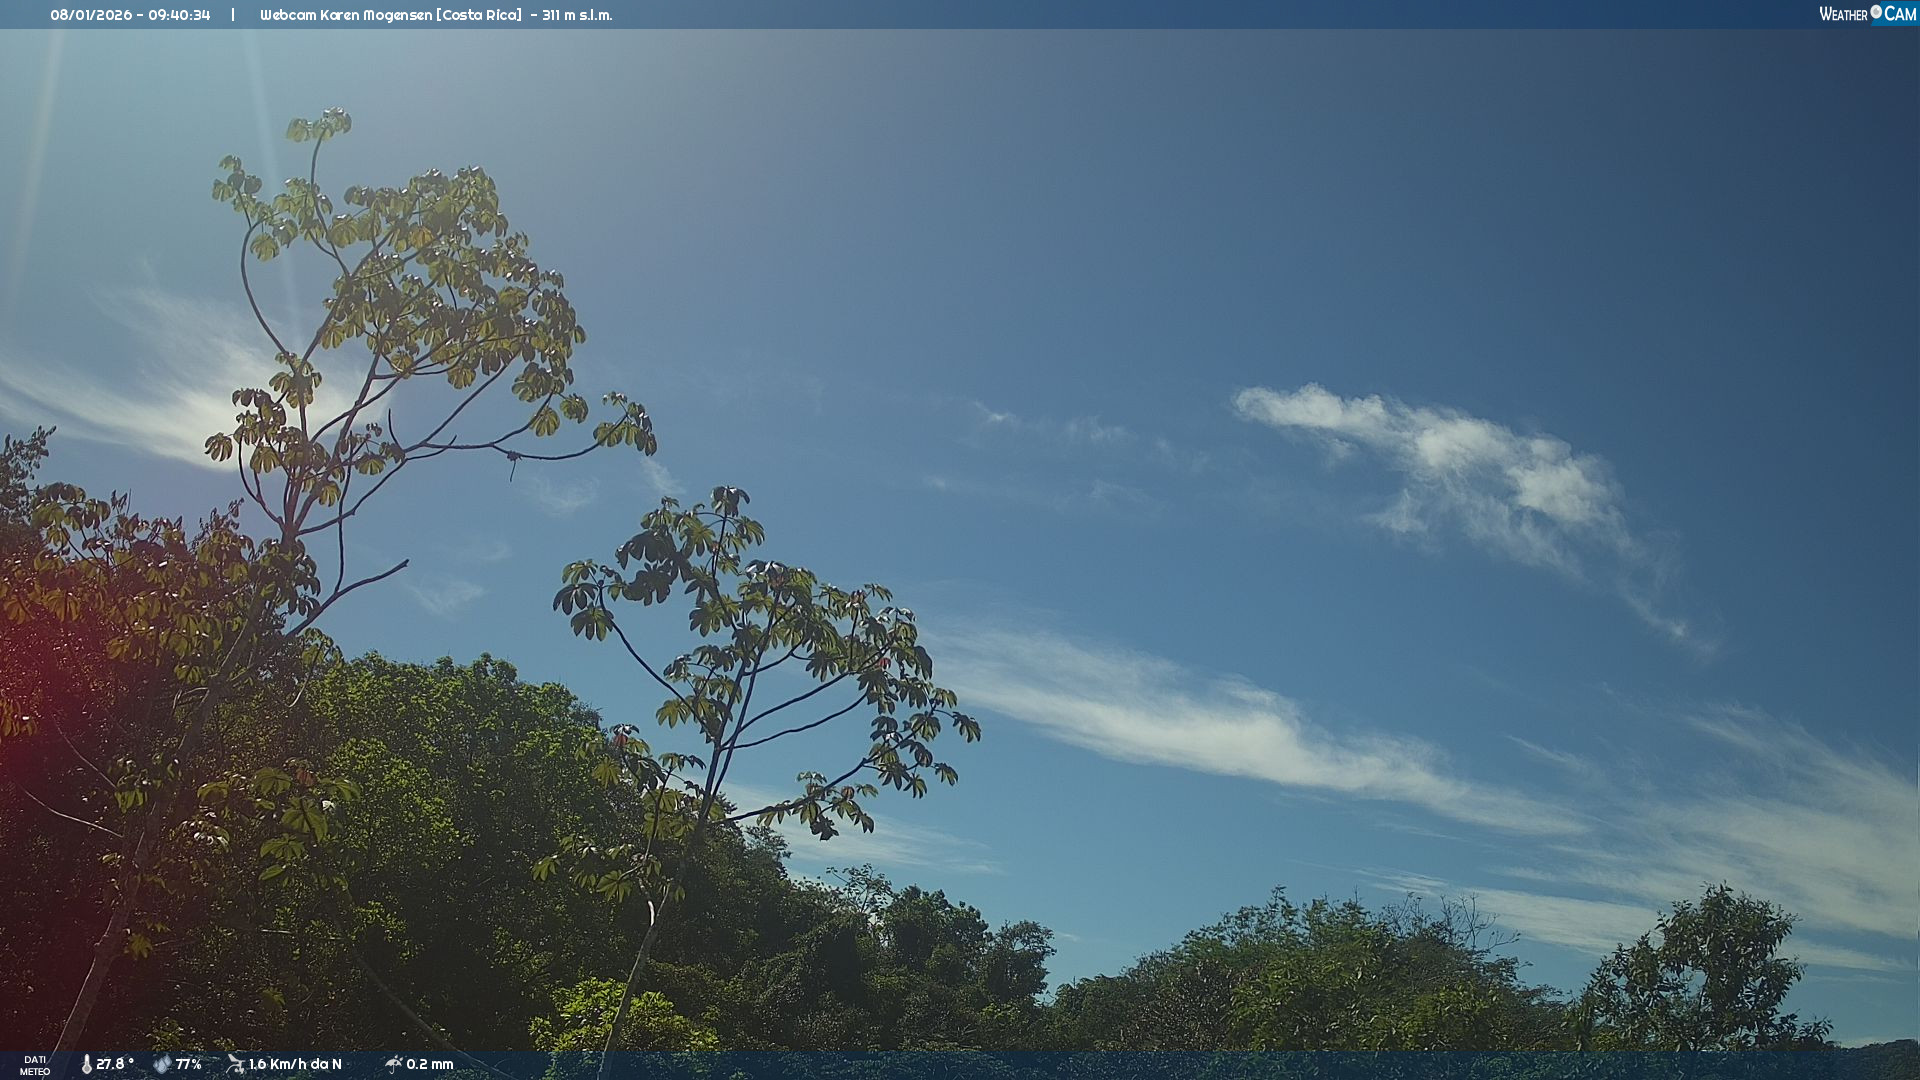1920x1080 pixels.
Task: Click the 09:40:34 timestamp
Action: pyautogui.click(x=179, y=15)
